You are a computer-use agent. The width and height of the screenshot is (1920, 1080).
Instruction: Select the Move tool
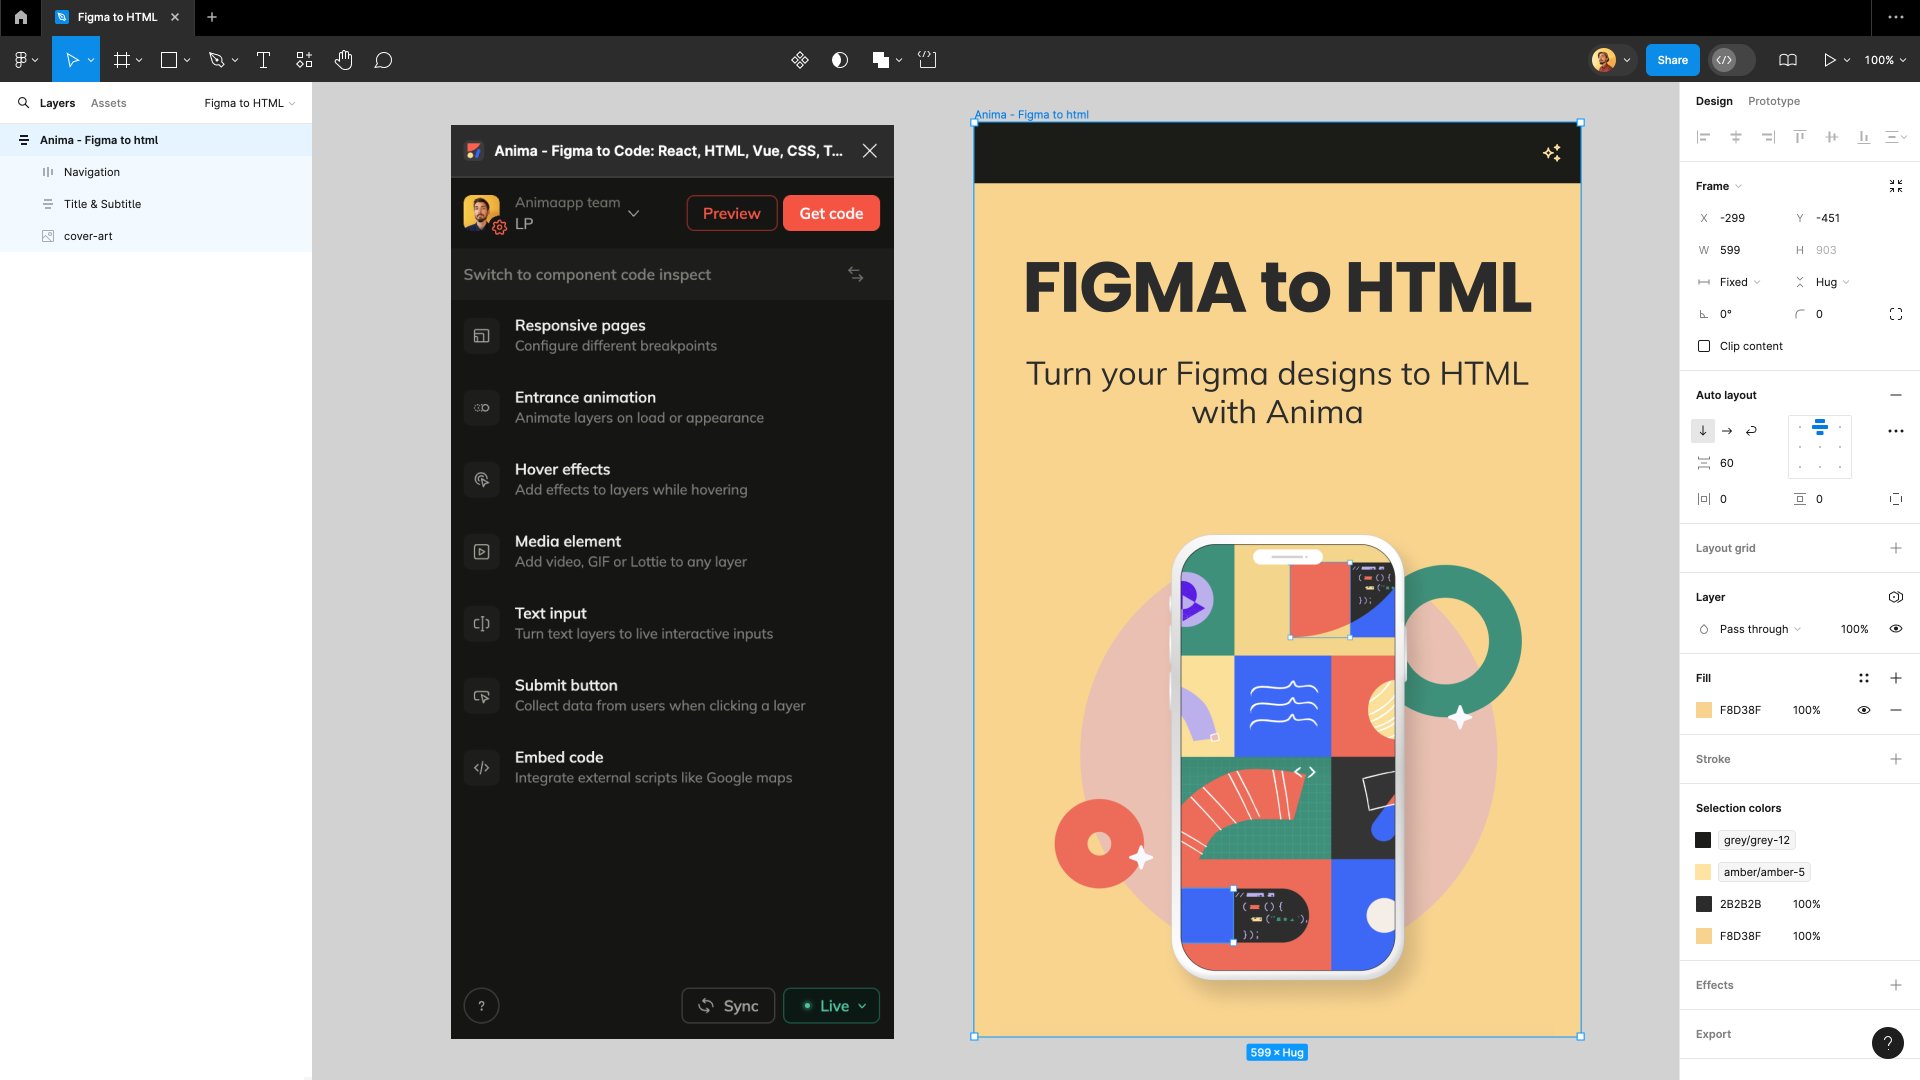pos(72,60)
